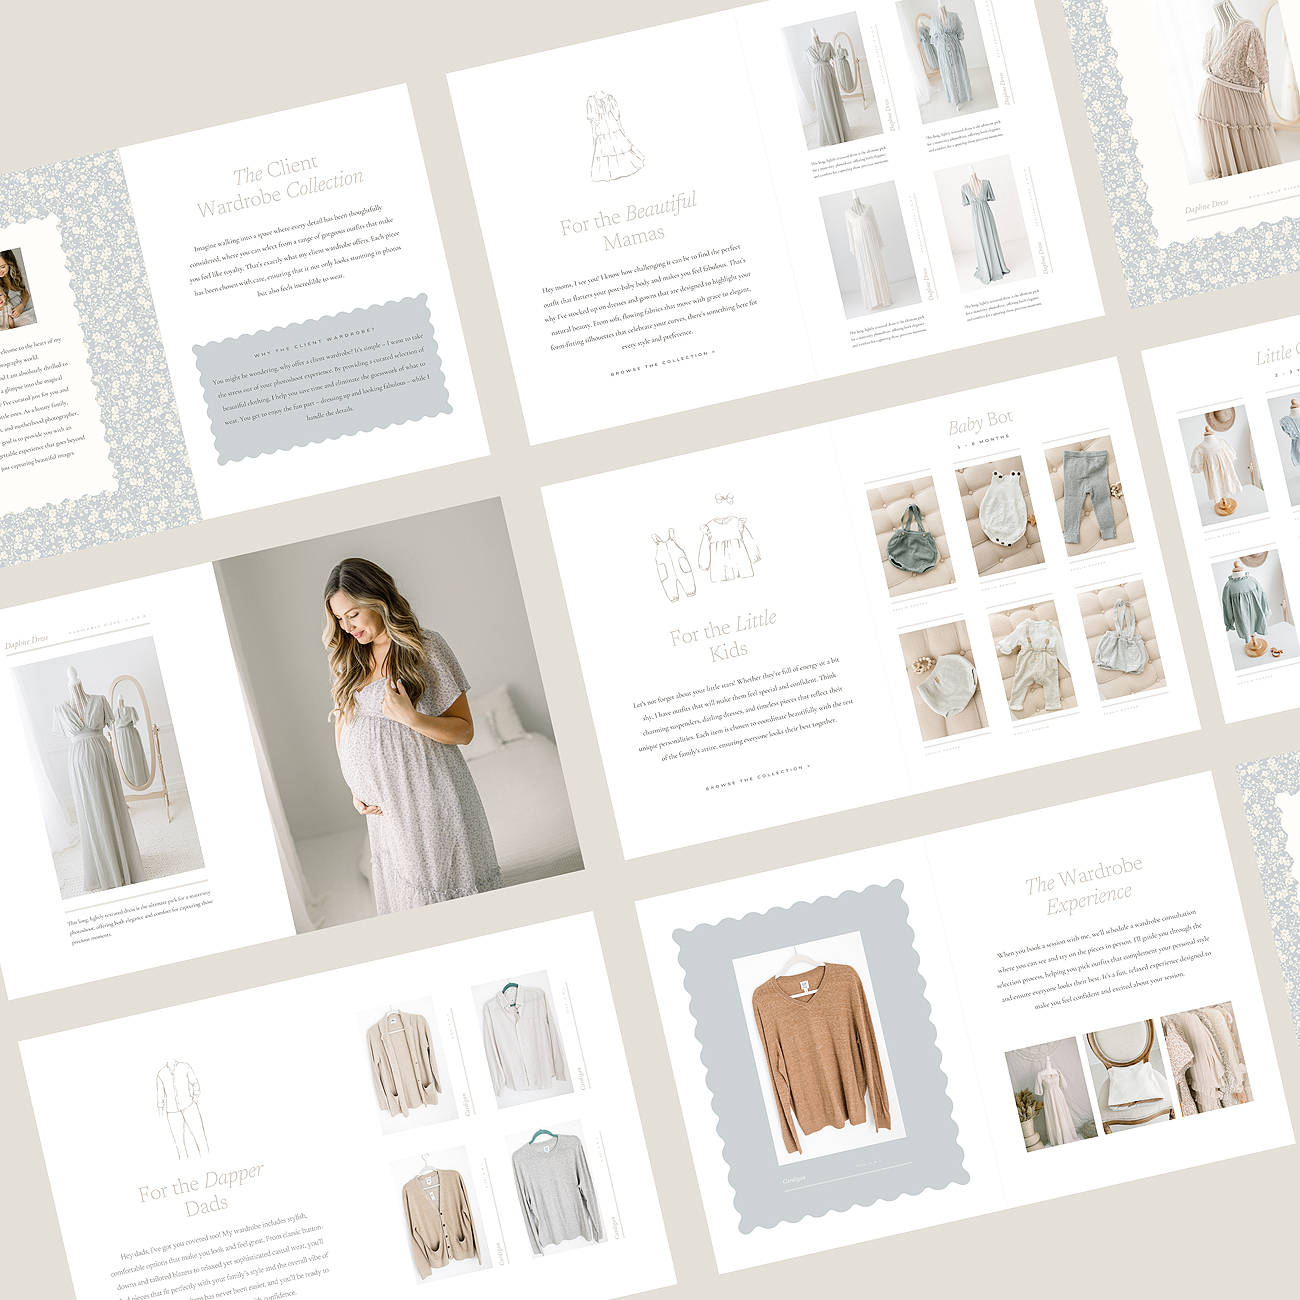Click the Why the Client Wardrobe blue box

coord(322,379)
